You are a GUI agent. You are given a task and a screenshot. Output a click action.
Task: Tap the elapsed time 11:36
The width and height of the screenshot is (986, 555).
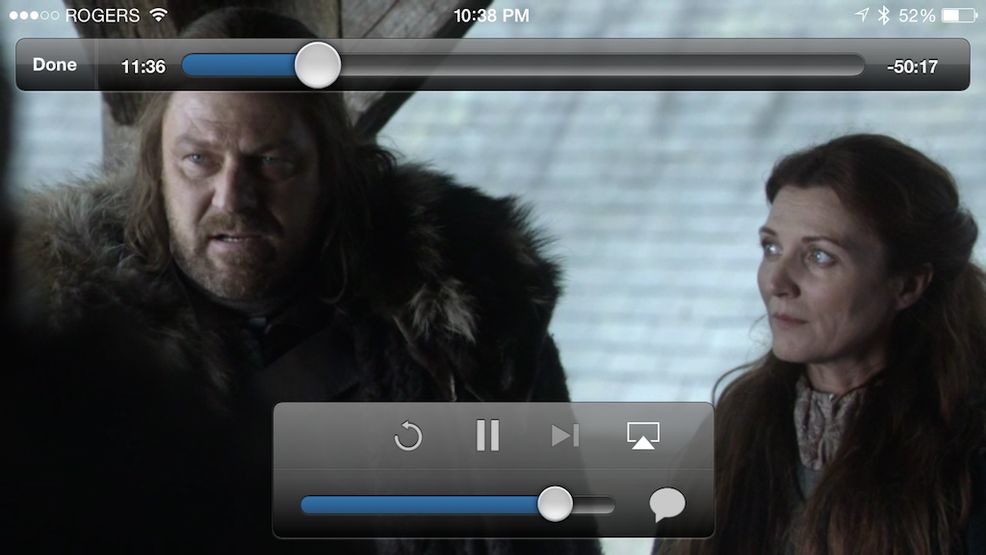(x=143, y=67)
